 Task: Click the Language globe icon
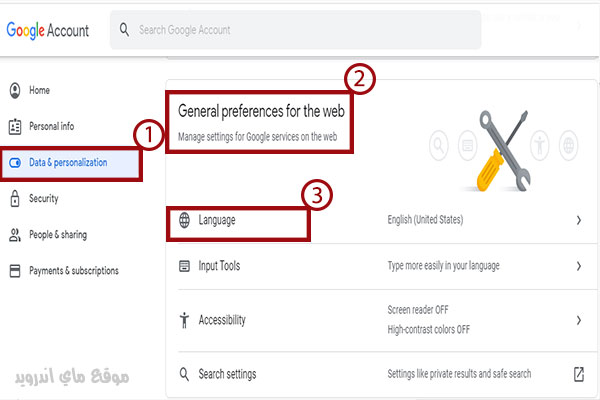[x=184, y=220]
